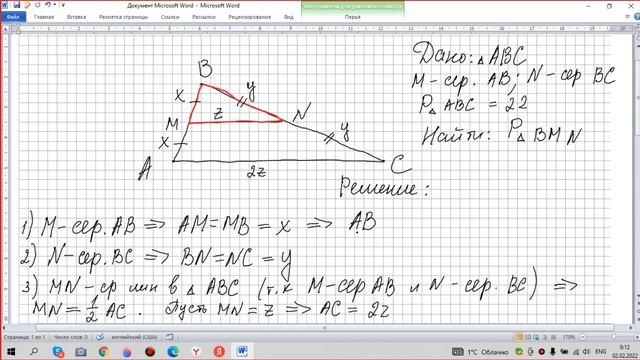Switch to Draft view

pos(553,337)
